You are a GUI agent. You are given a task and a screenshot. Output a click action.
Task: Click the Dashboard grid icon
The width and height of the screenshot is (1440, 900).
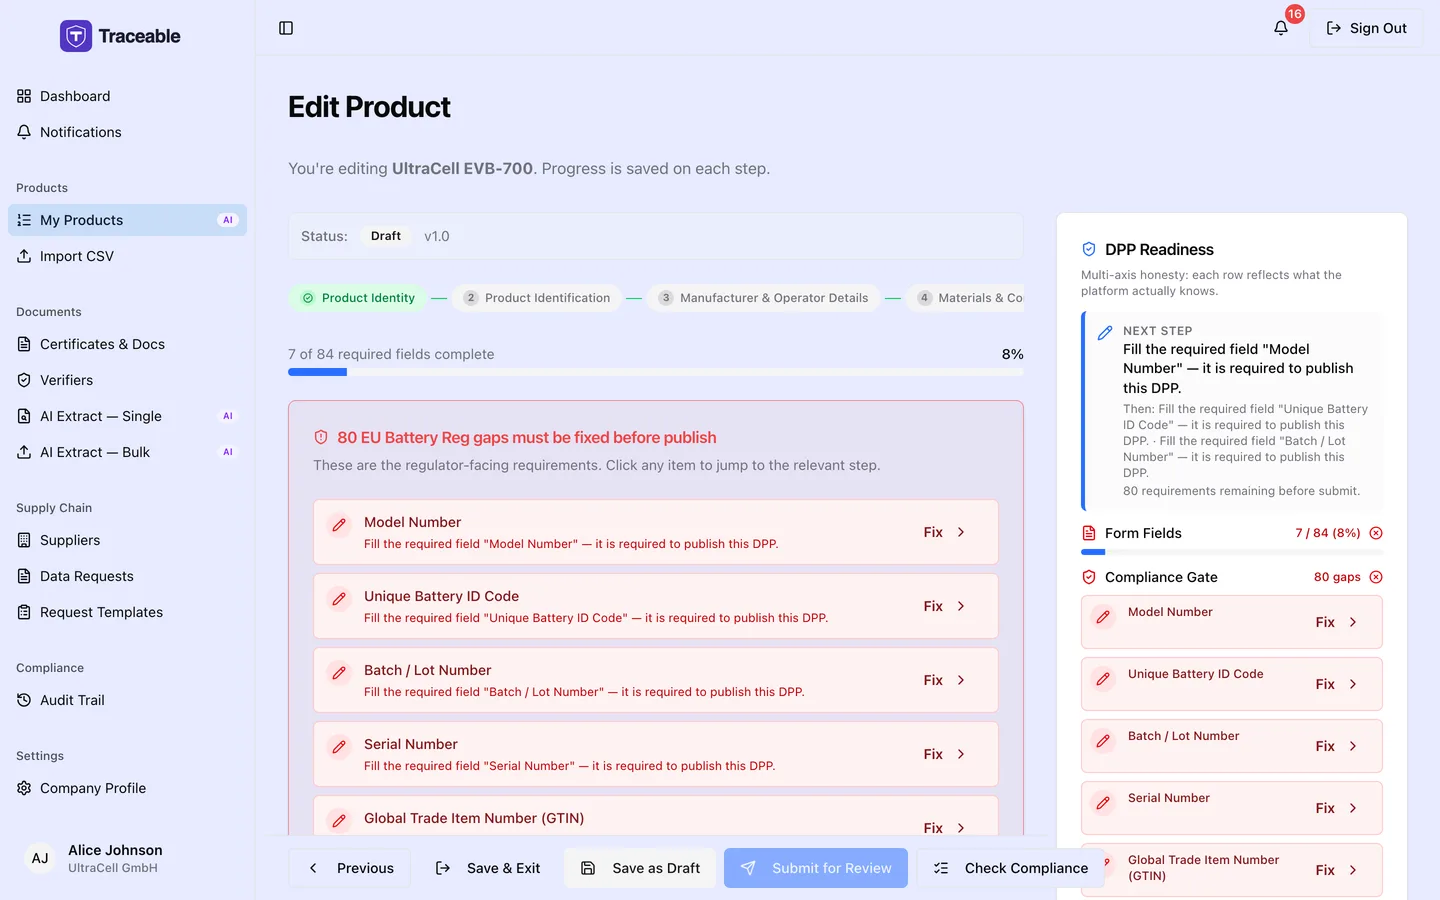click(x=24, y=96)
